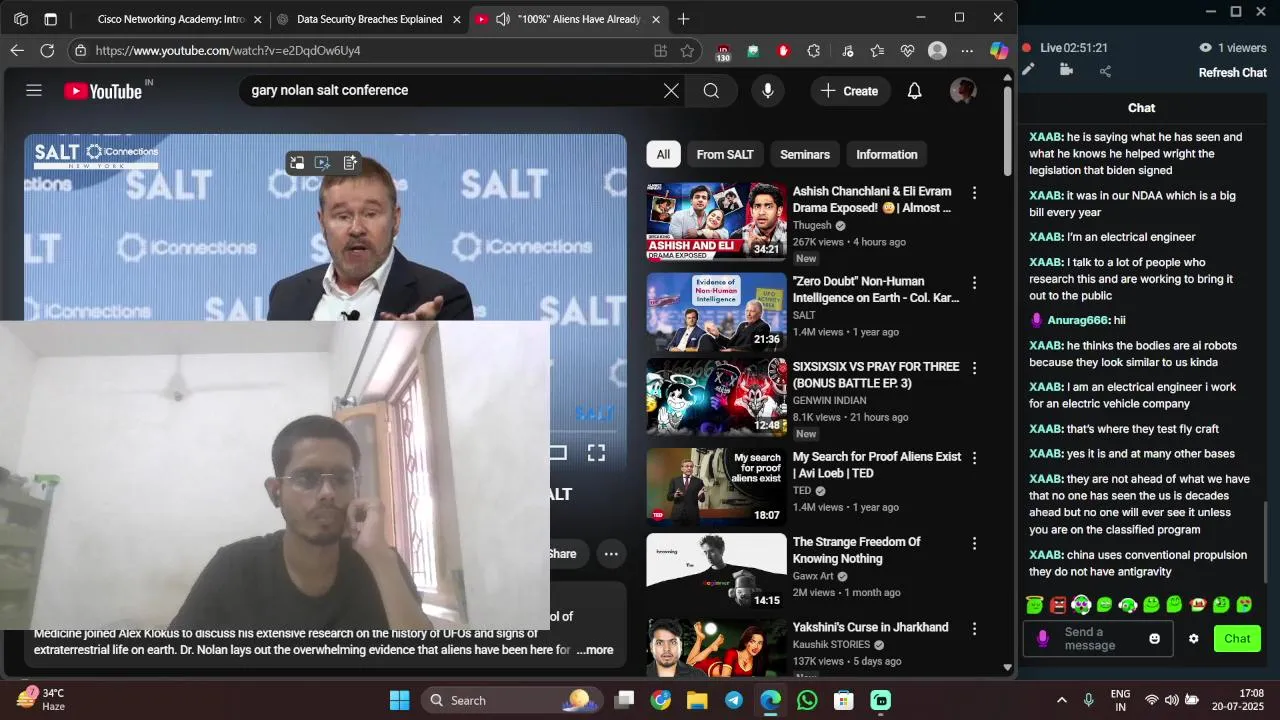
Task: Select the From SALT filter chip
Action: tap(725, 154)
